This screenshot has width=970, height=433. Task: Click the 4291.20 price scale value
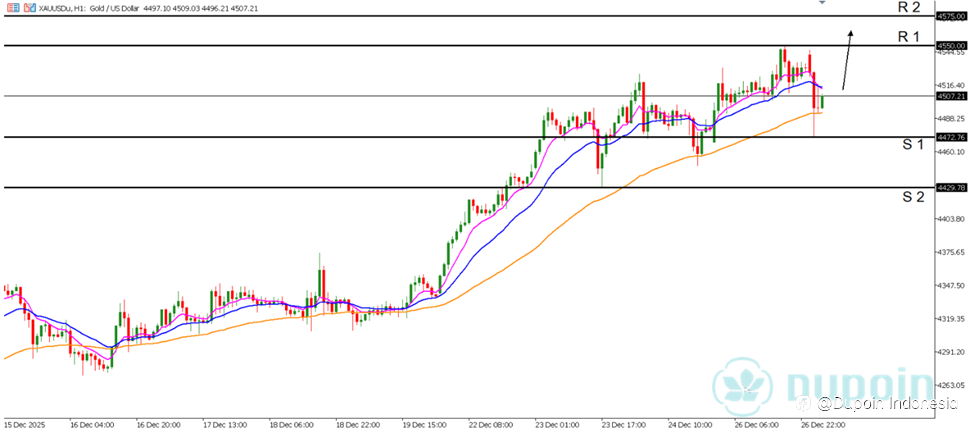coord(952,352)
